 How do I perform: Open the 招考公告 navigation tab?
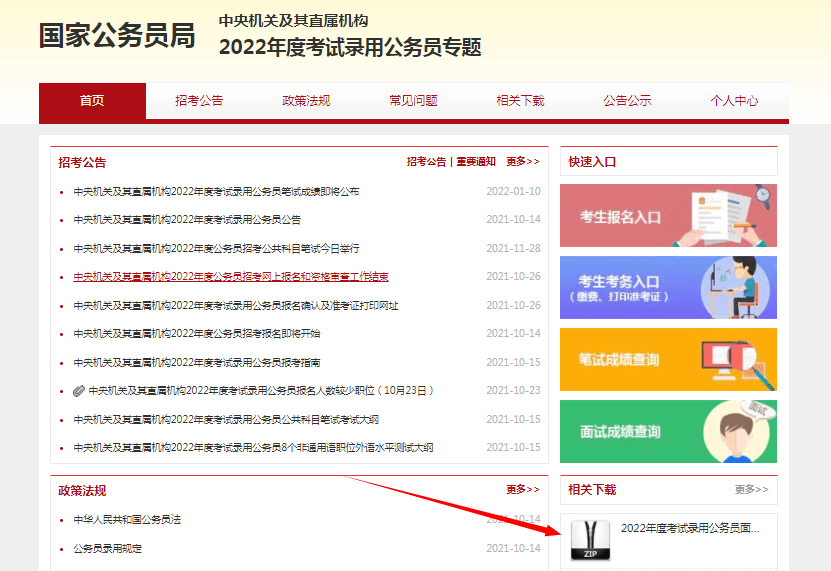coord(199,101)
